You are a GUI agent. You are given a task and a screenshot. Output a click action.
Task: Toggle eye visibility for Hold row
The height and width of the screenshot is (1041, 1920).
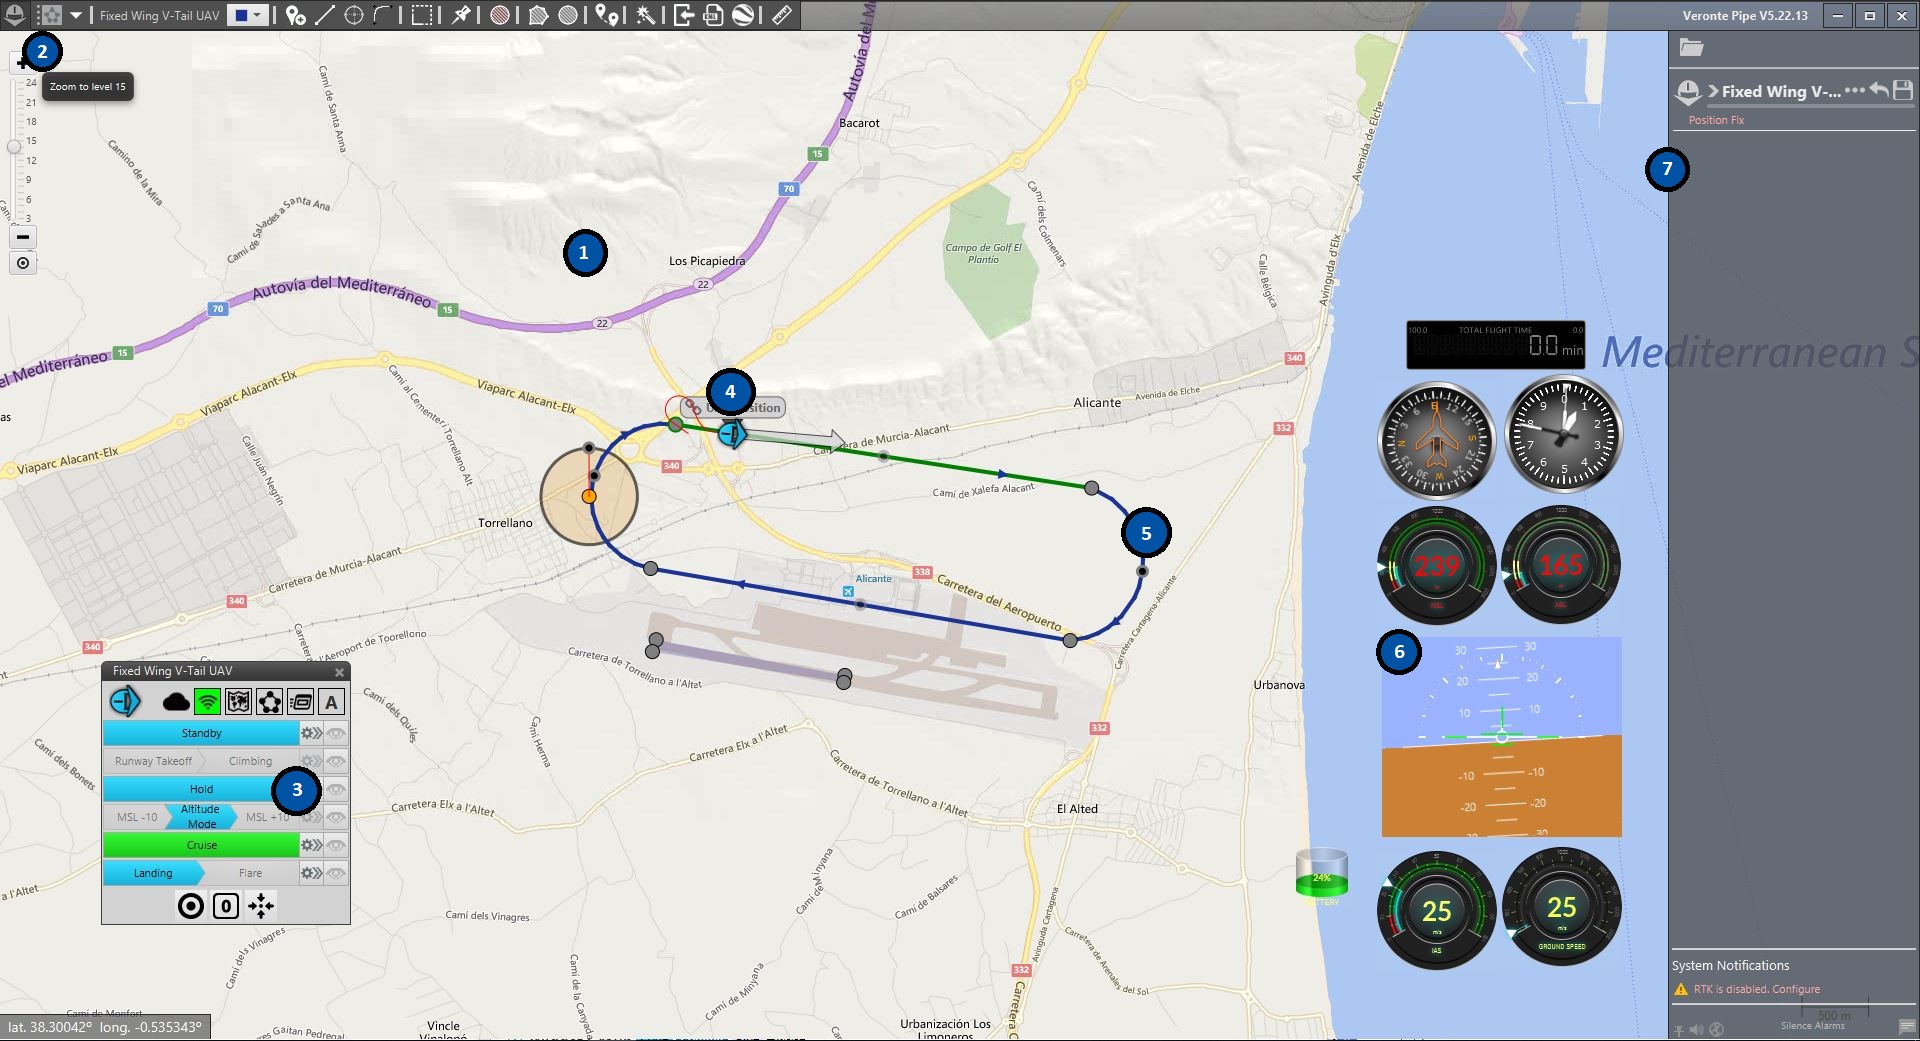point(336,789)
